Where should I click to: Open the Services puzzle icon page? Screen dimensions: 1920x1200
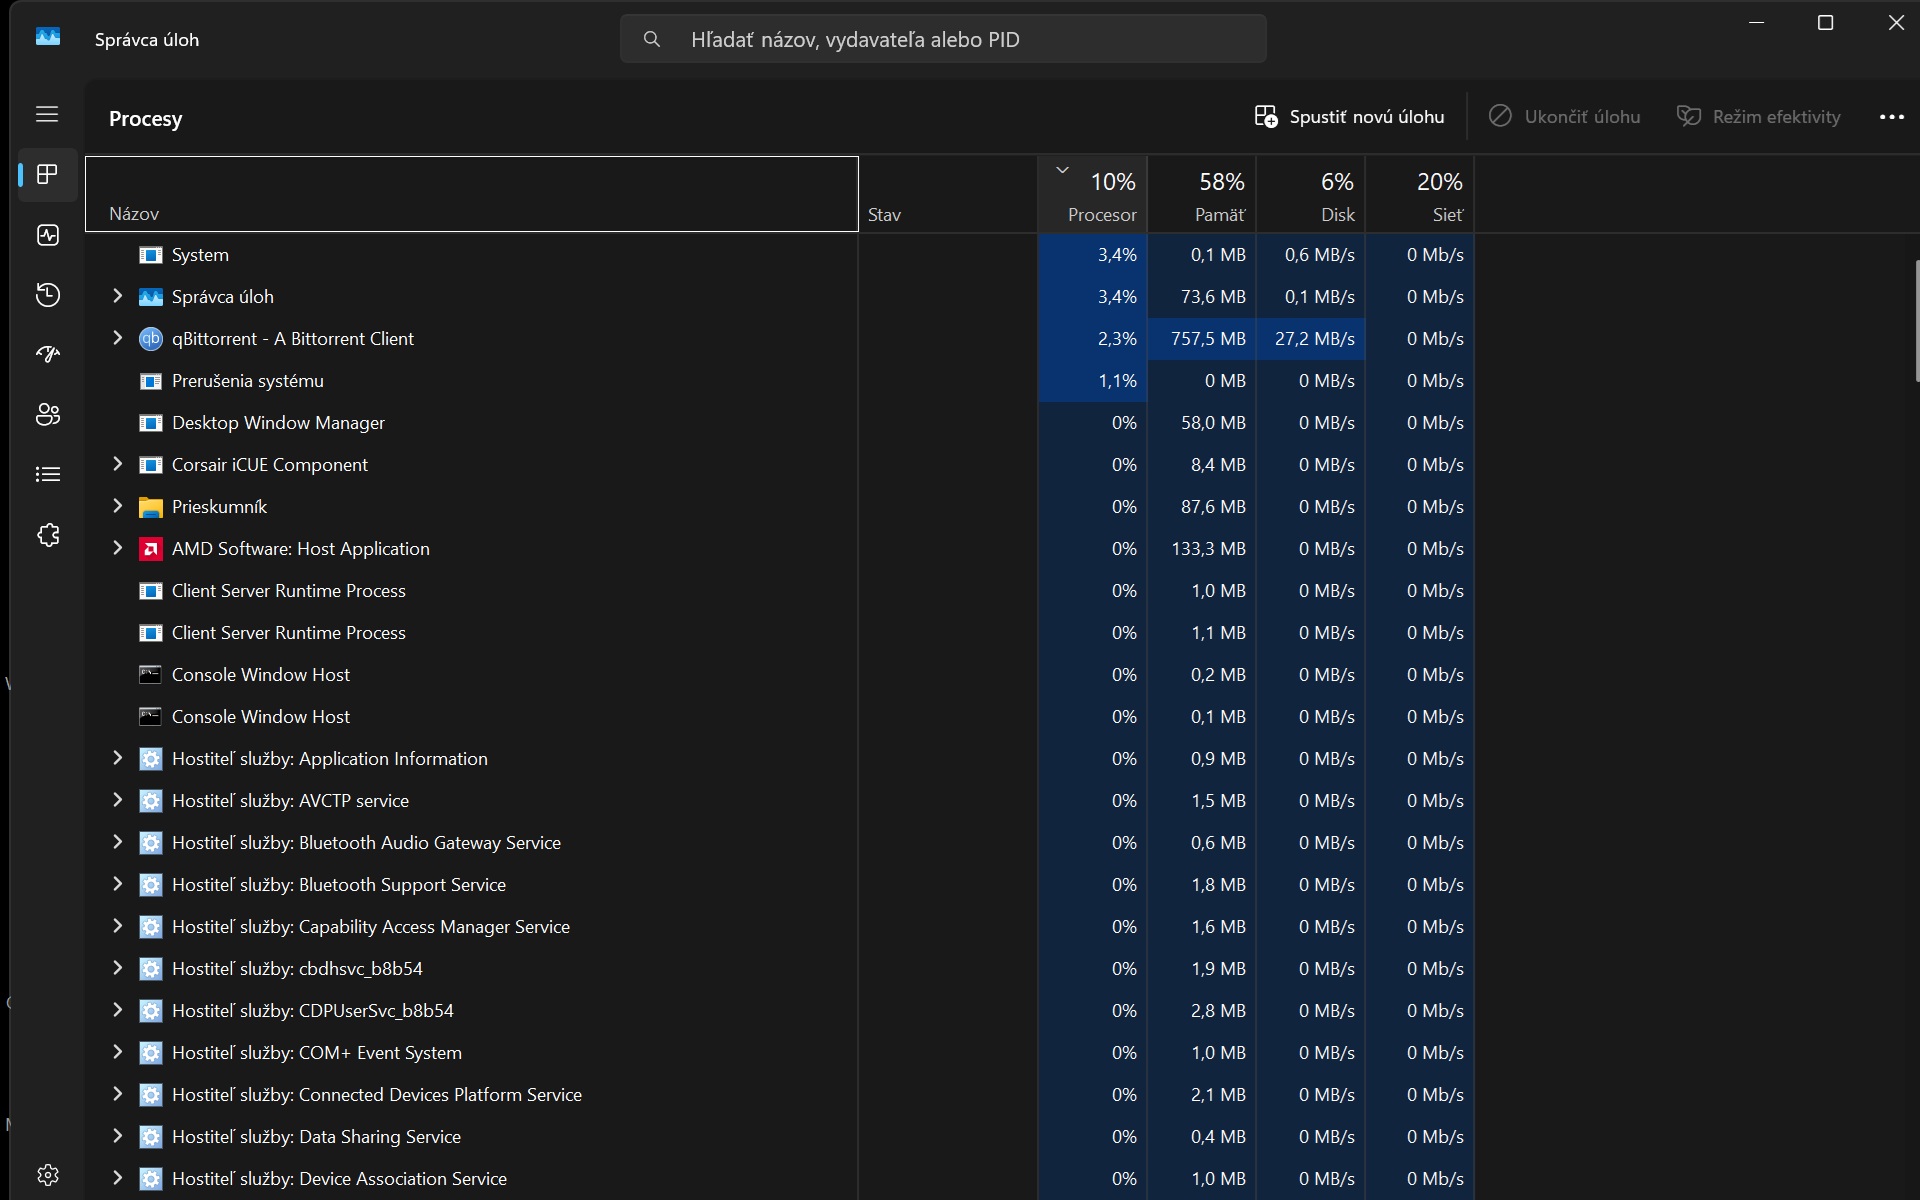47,535
